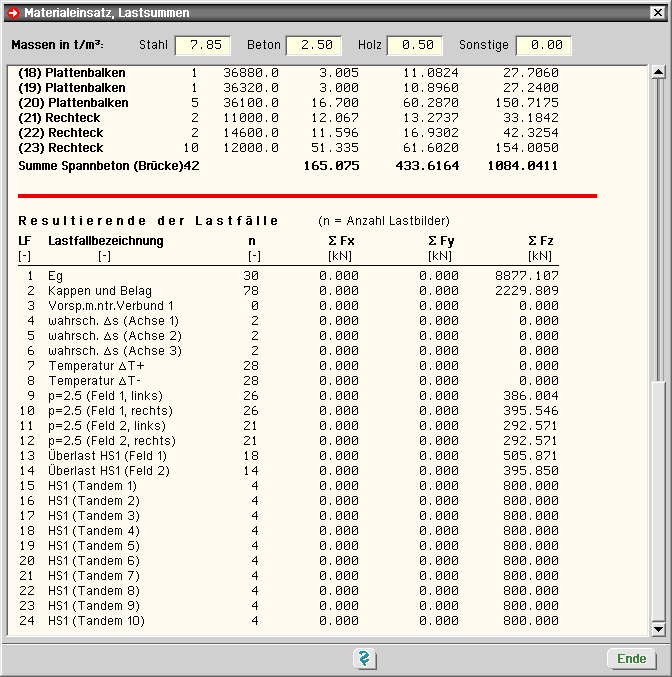The width and height of the screenshot is (672, 677).
Task: Click the help question mark icon
Action: (364, 659)
